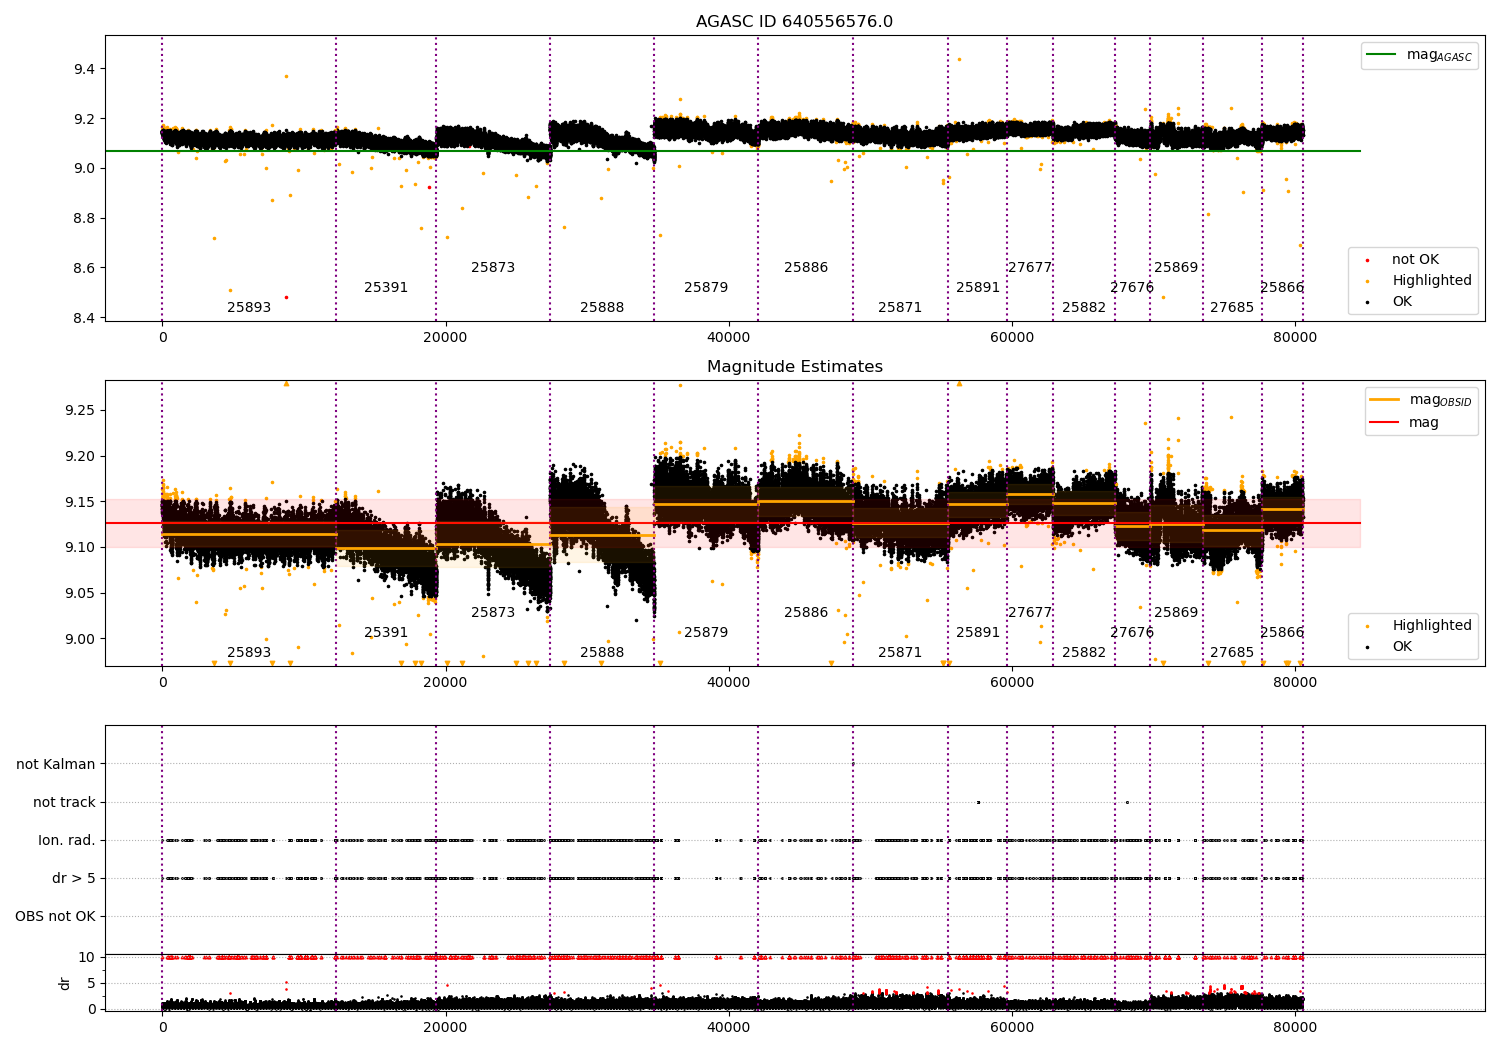Click OBSID label 25869 in Magnitude Estimates plot
The height and width of the screenshot is (1050, 1500).
1176,613
